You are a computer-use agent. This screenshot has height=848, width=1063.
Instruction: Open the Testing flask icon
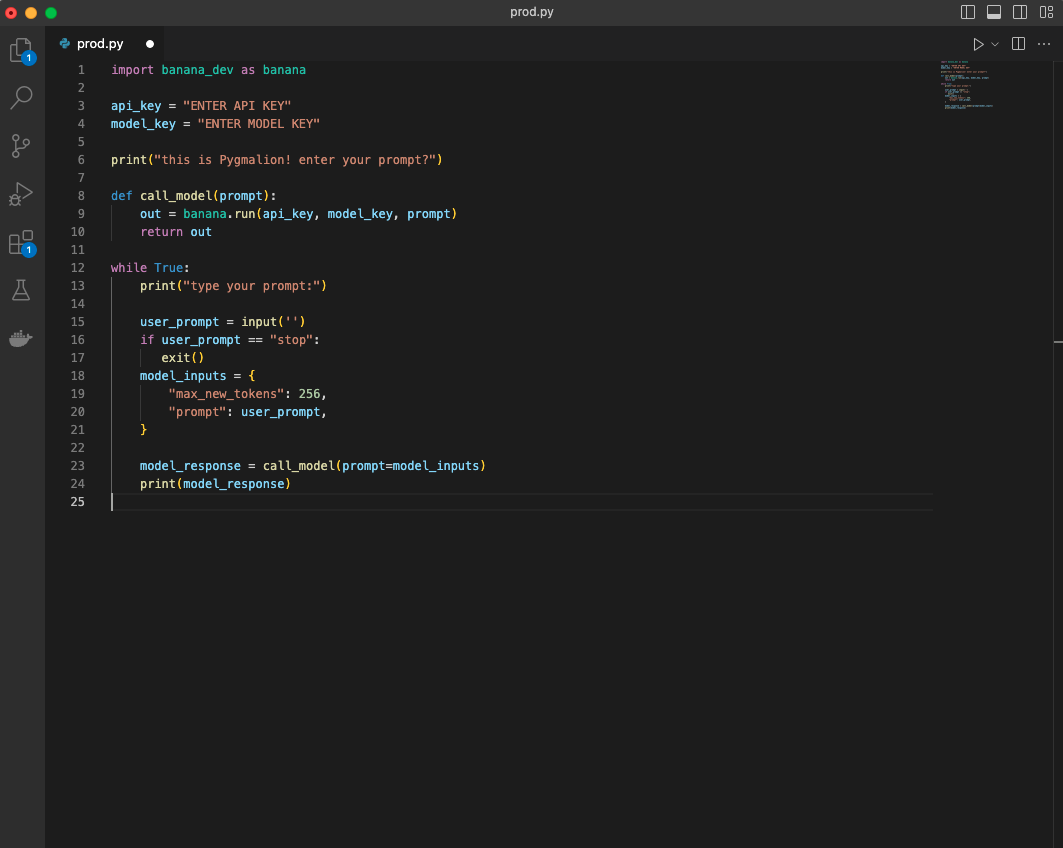(21, 290)
